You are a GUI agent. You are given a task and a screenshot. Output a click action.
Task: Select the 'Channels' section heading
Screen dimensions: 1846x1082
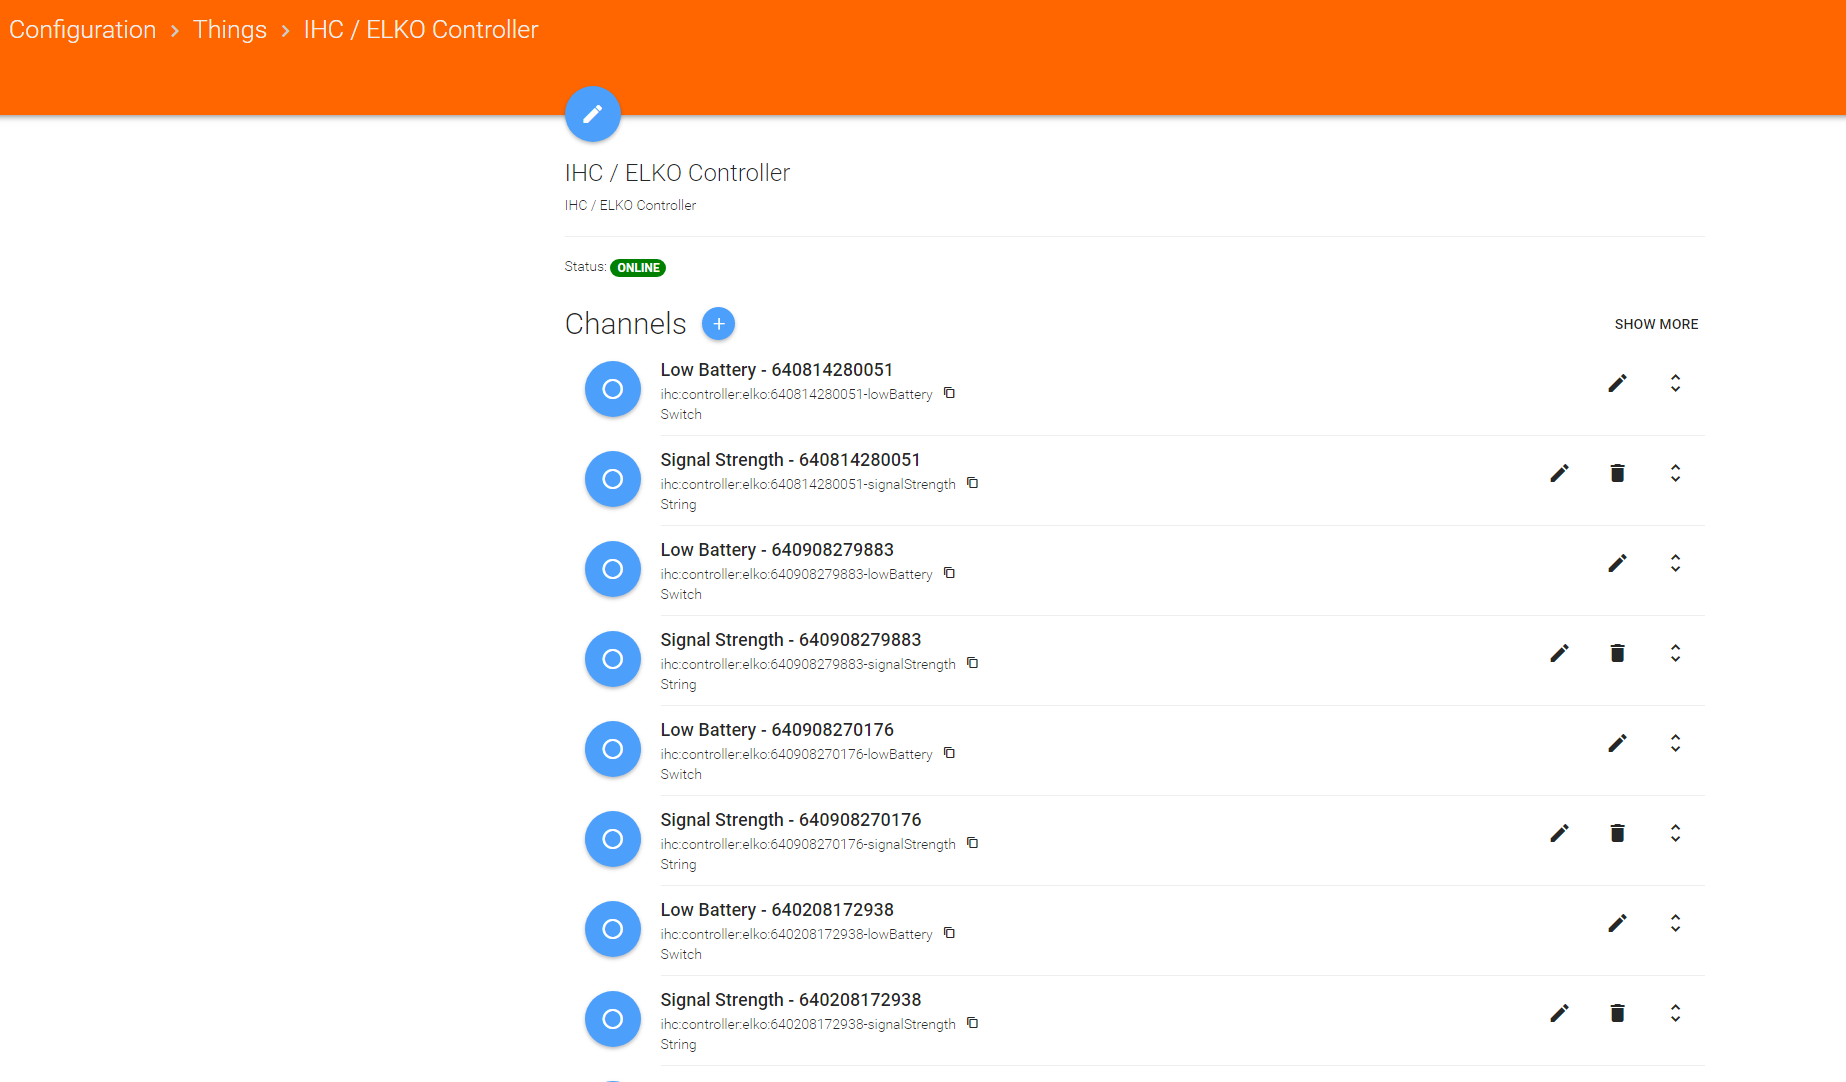[626, 324]
